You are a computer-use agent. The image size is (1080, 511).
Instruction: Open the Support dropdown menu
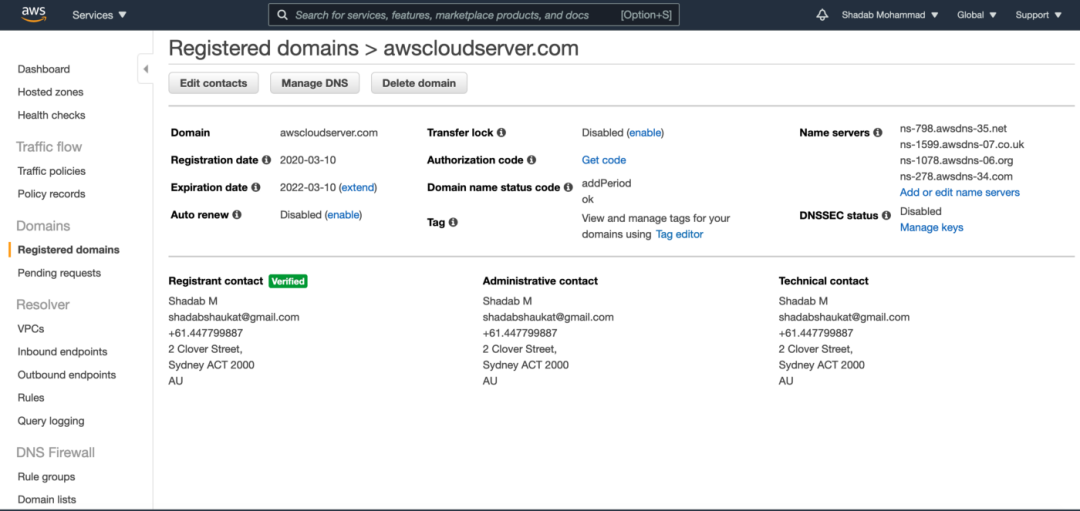click(1039, 14)
